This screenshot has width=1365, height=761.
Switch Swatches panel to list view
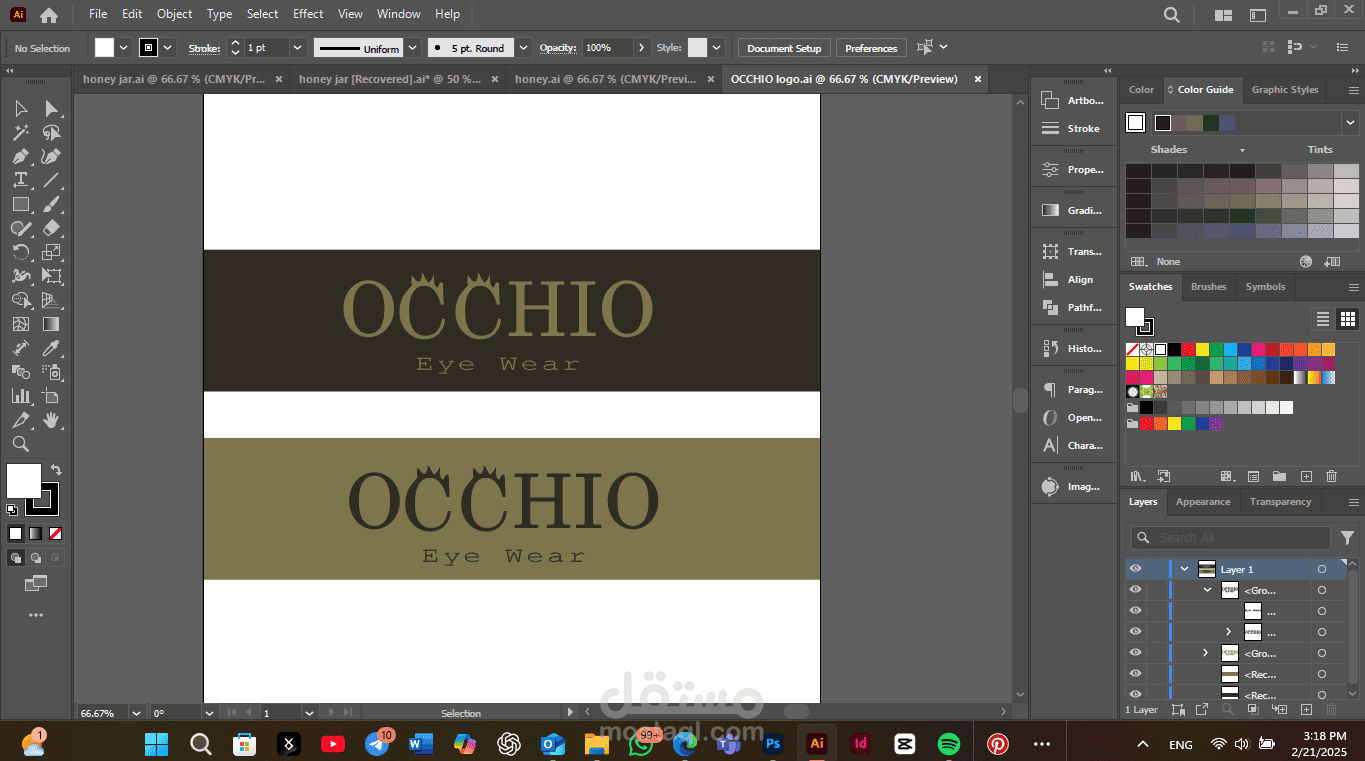click(1322, 319)
